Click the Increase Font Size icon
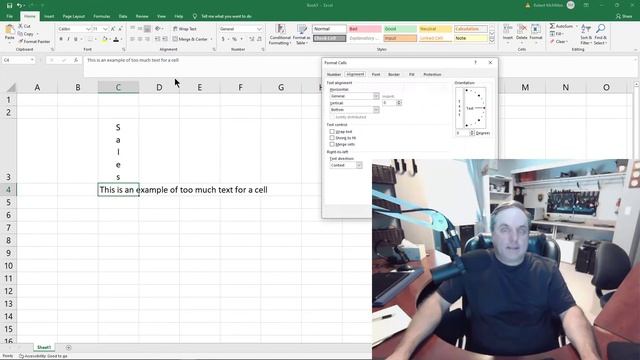 113,29
